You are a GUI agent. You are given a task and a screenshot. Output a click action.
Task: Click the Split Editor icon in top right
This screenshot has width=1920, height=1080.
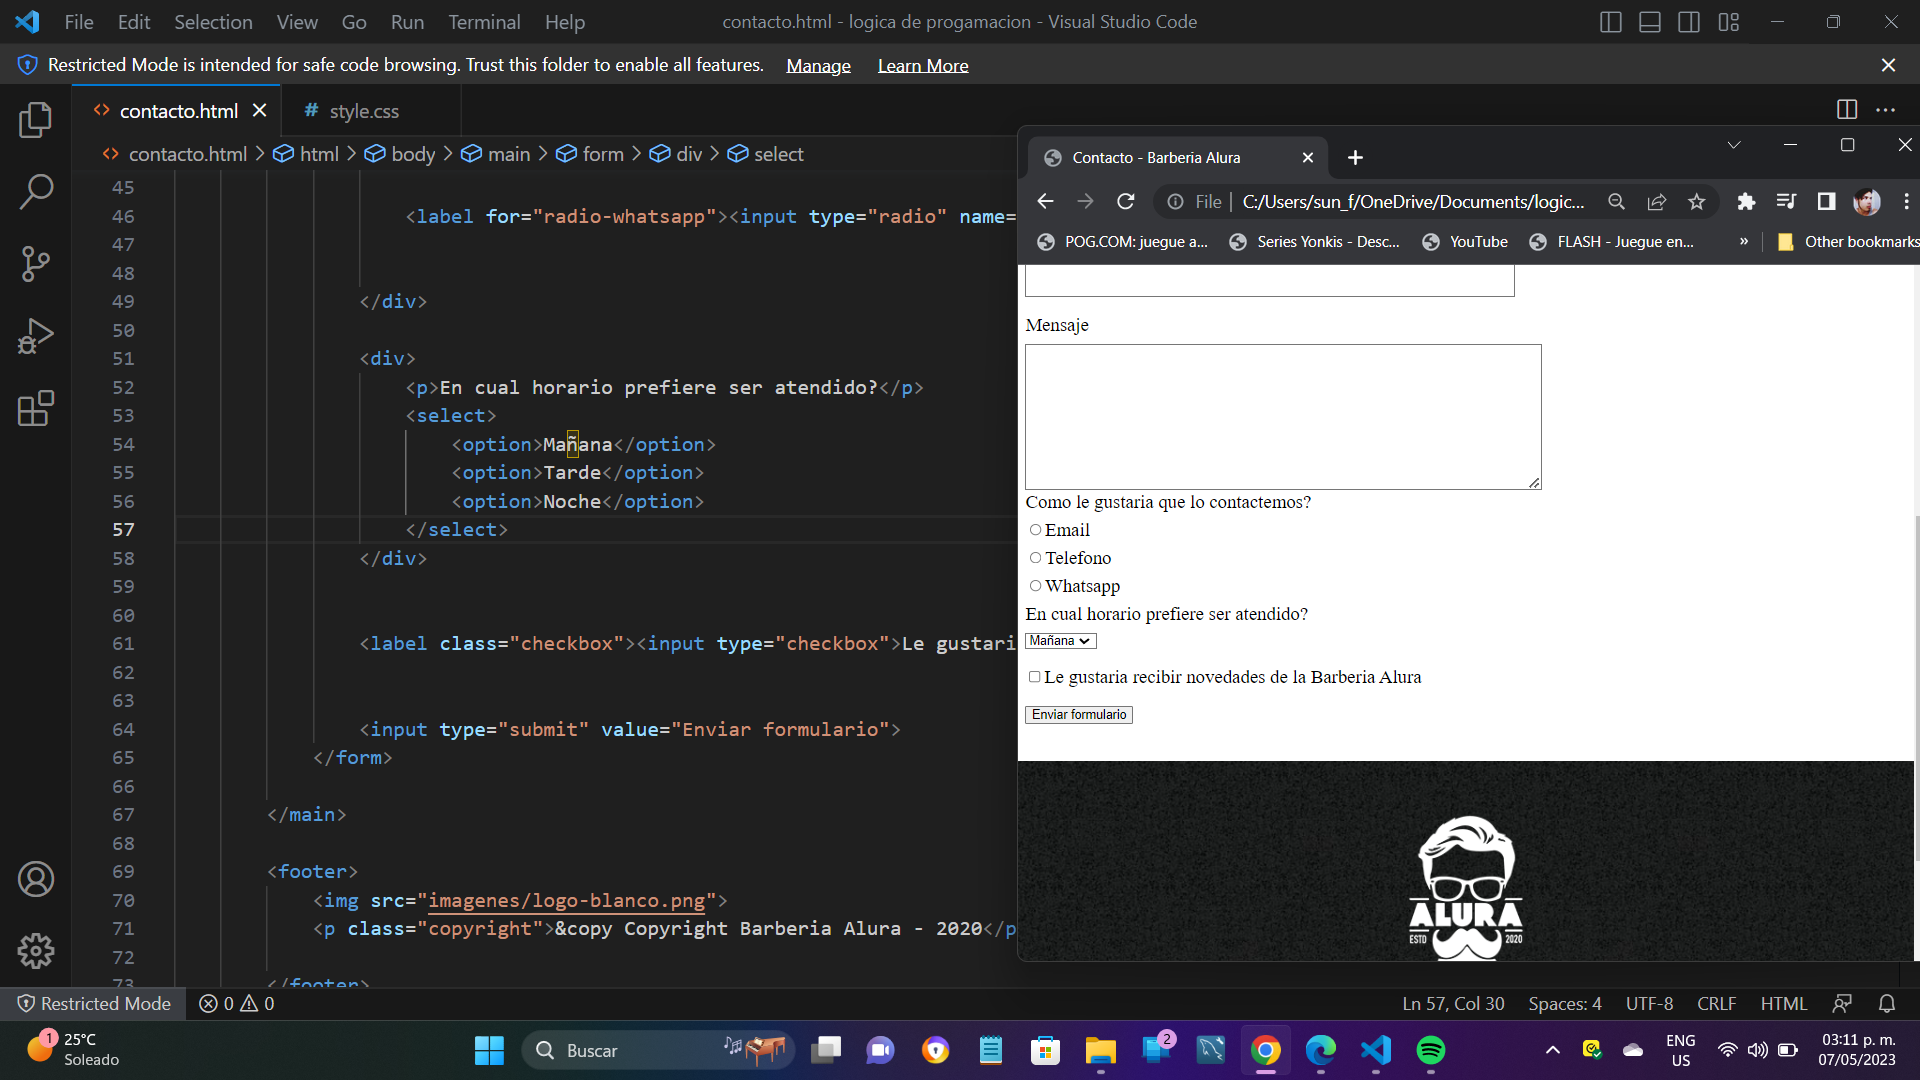[1846, 109]
